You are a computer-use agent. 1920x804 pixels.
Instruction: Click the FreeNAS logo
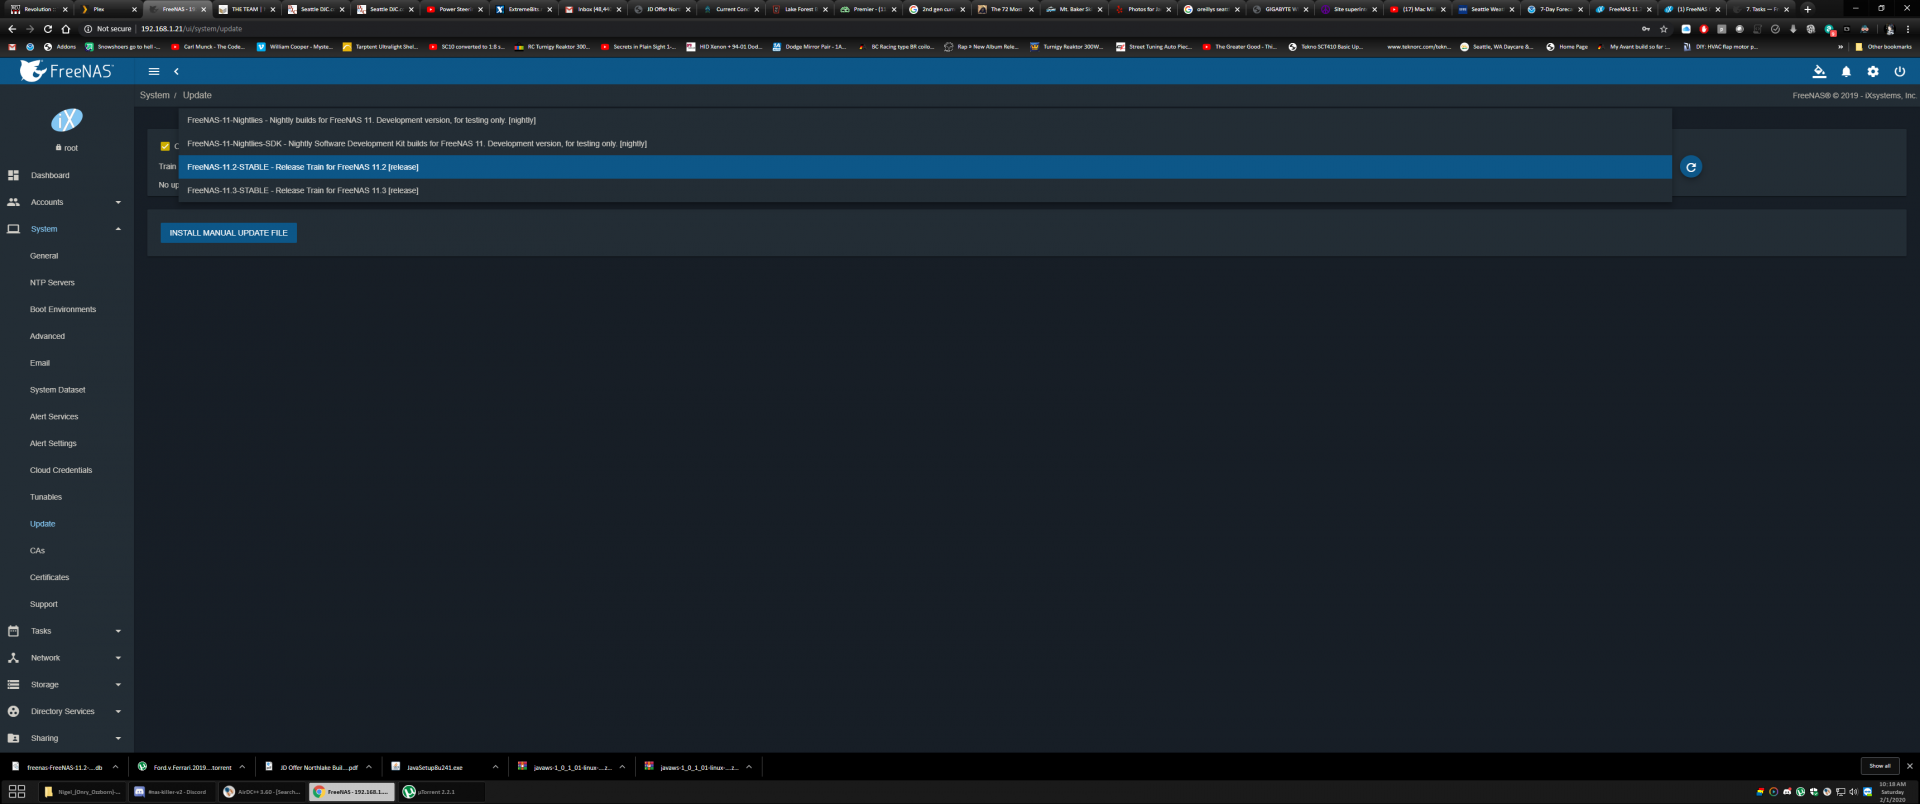(x=67, y=71)
